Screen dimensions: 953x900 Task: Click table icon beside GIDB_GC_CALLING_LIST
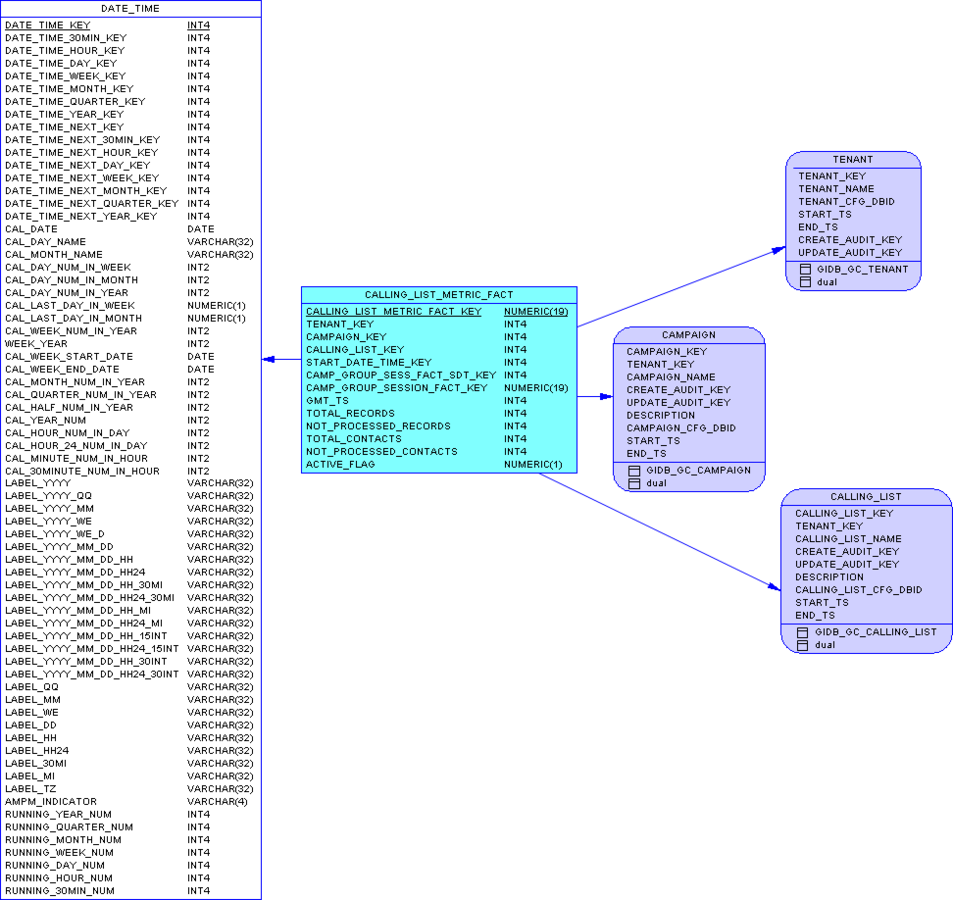(803, 633)
